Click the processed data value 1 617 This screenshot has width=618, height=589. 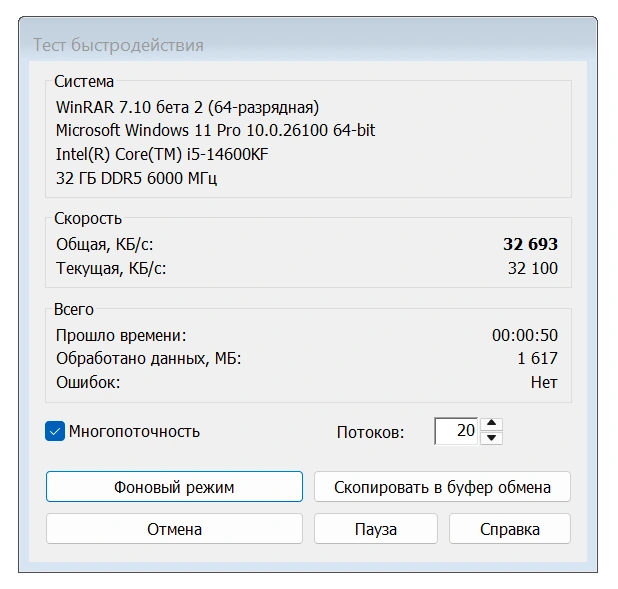point(537,358)
